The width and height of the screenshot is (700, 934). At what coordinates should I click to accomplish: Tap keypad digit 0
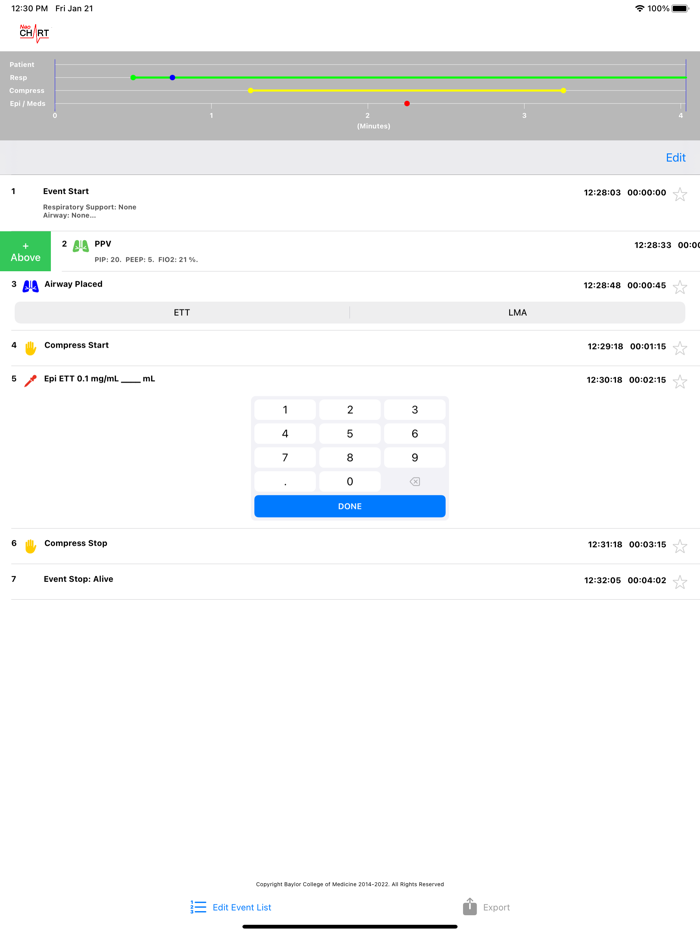pos(350,481)
